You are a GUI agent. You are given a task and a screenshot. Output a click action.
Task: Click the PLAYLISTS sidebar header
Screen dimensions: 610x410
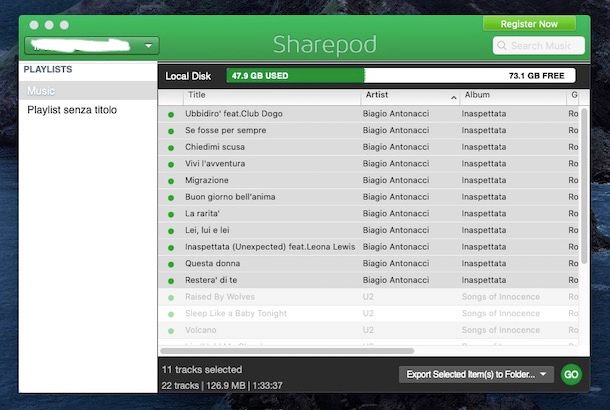point(48,69)
